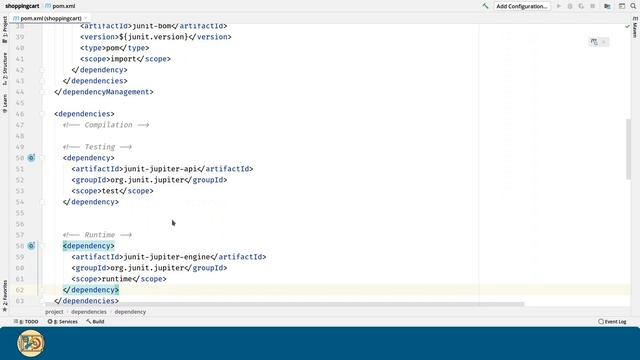Click the 'import' scope value on line 41
Screen dimensions: 640x360
point(124,59)
